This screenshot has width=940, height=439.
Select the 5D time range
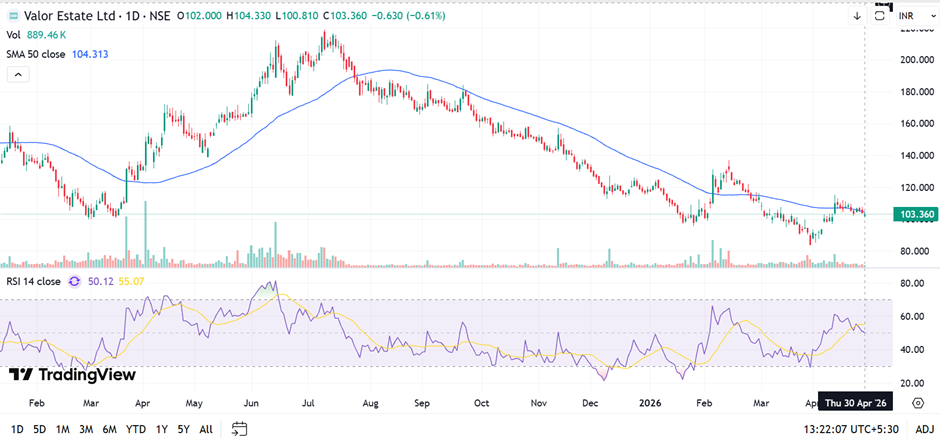(39, 429)
